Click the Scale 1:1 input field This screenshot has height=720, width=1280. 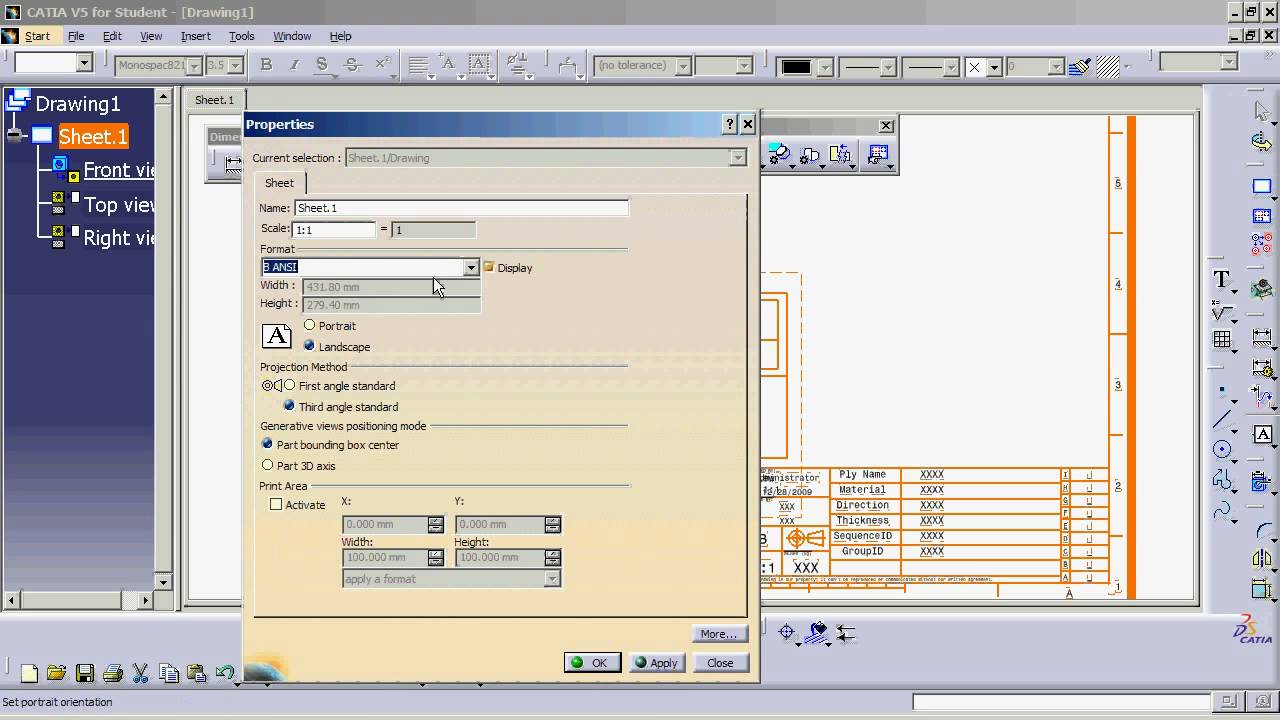tap(334, 230)
